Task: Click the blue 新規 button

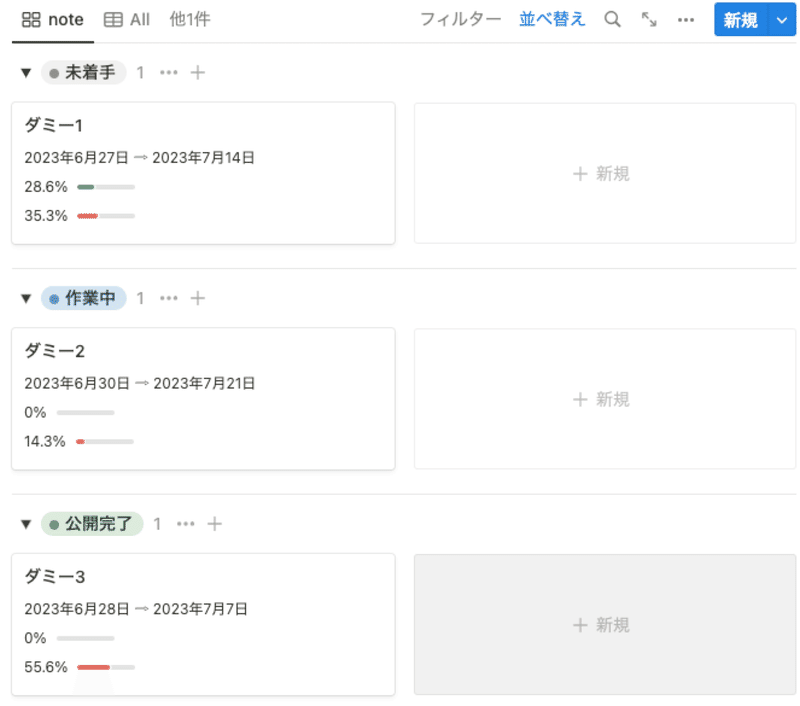Action: 741,20
